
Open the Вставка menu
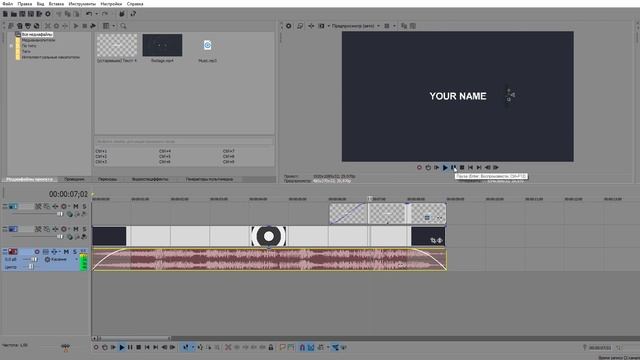56,4
